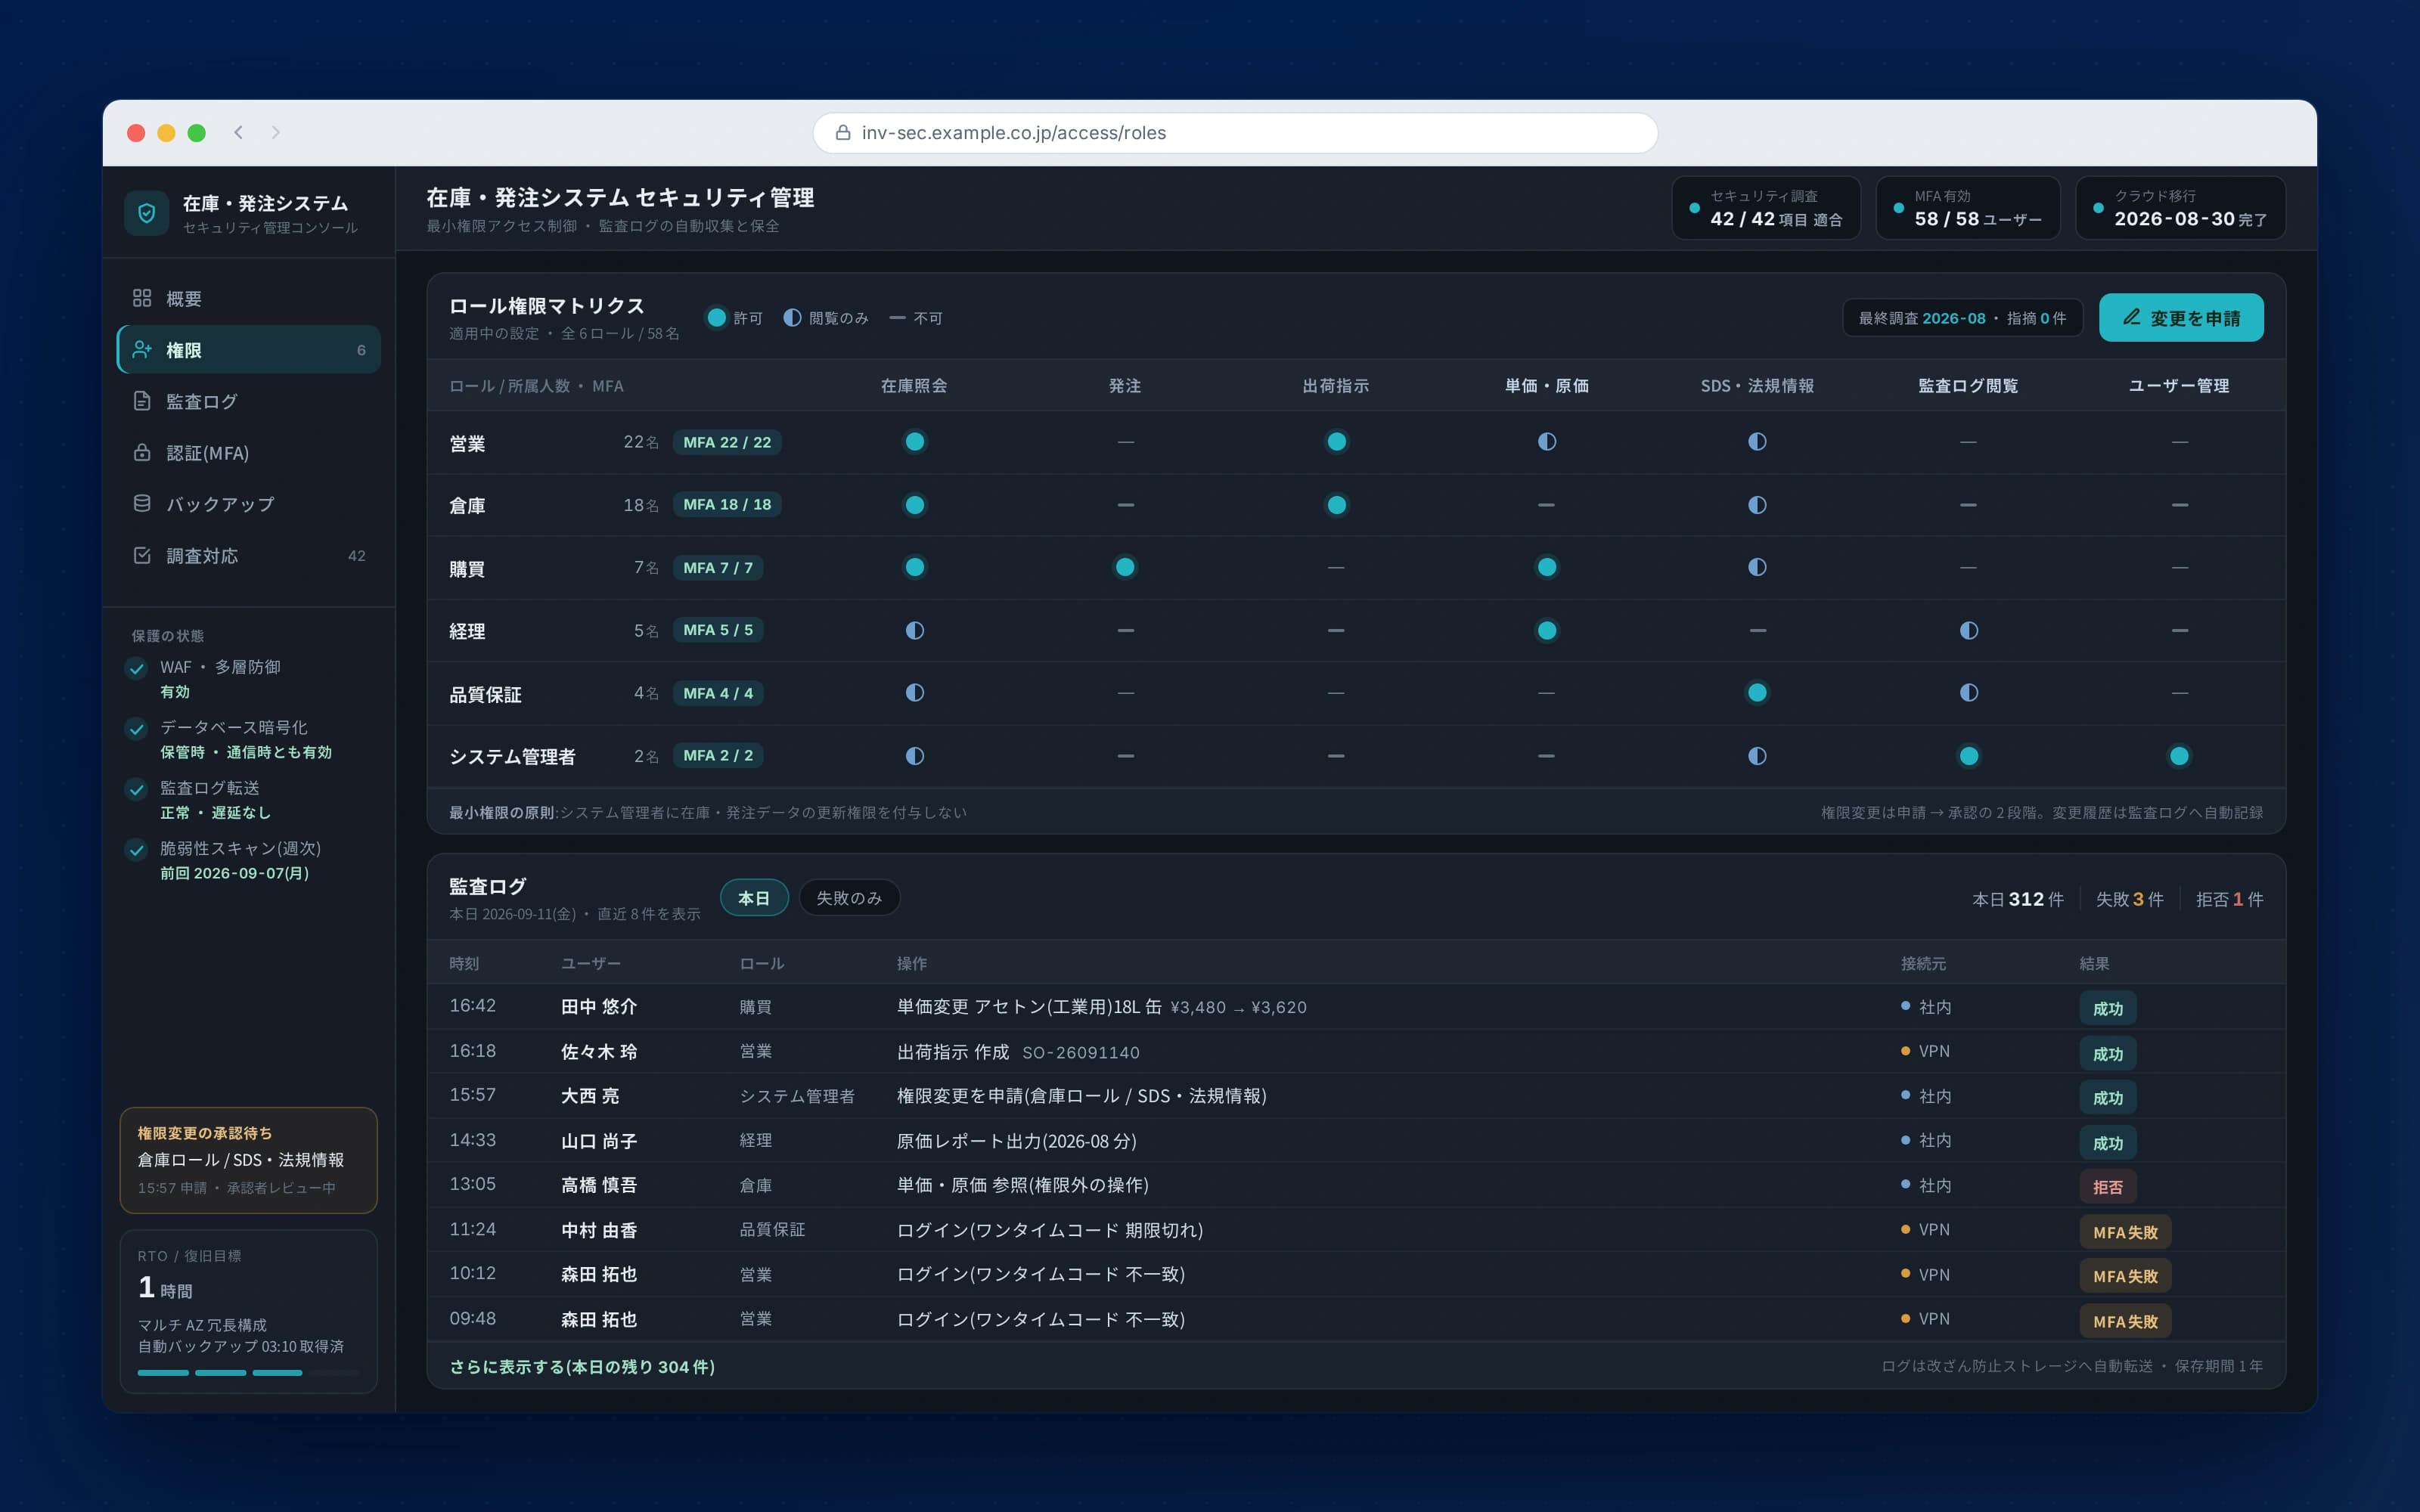Screen dimensions: 2420x1512
Task: Click the MFA有効 58 / 58 status chip
Action: pyautogui.click(x=1968, y=208)
